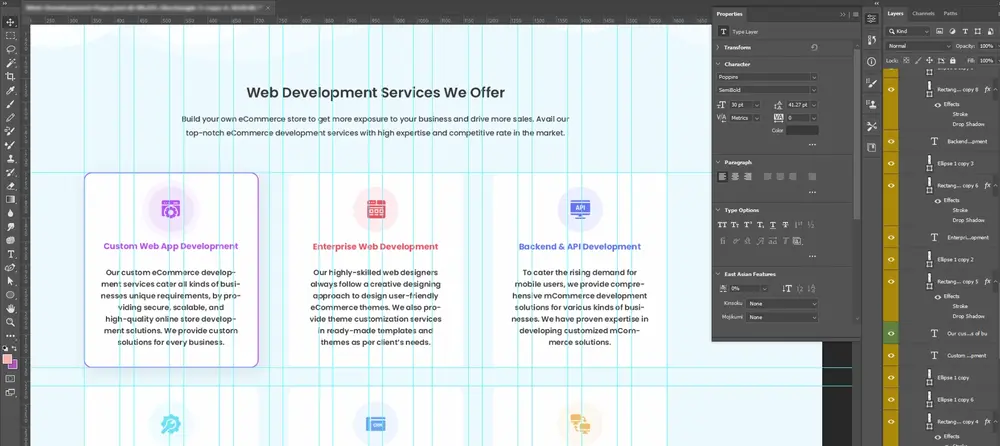Click the background color swatch

click(13, 365)
